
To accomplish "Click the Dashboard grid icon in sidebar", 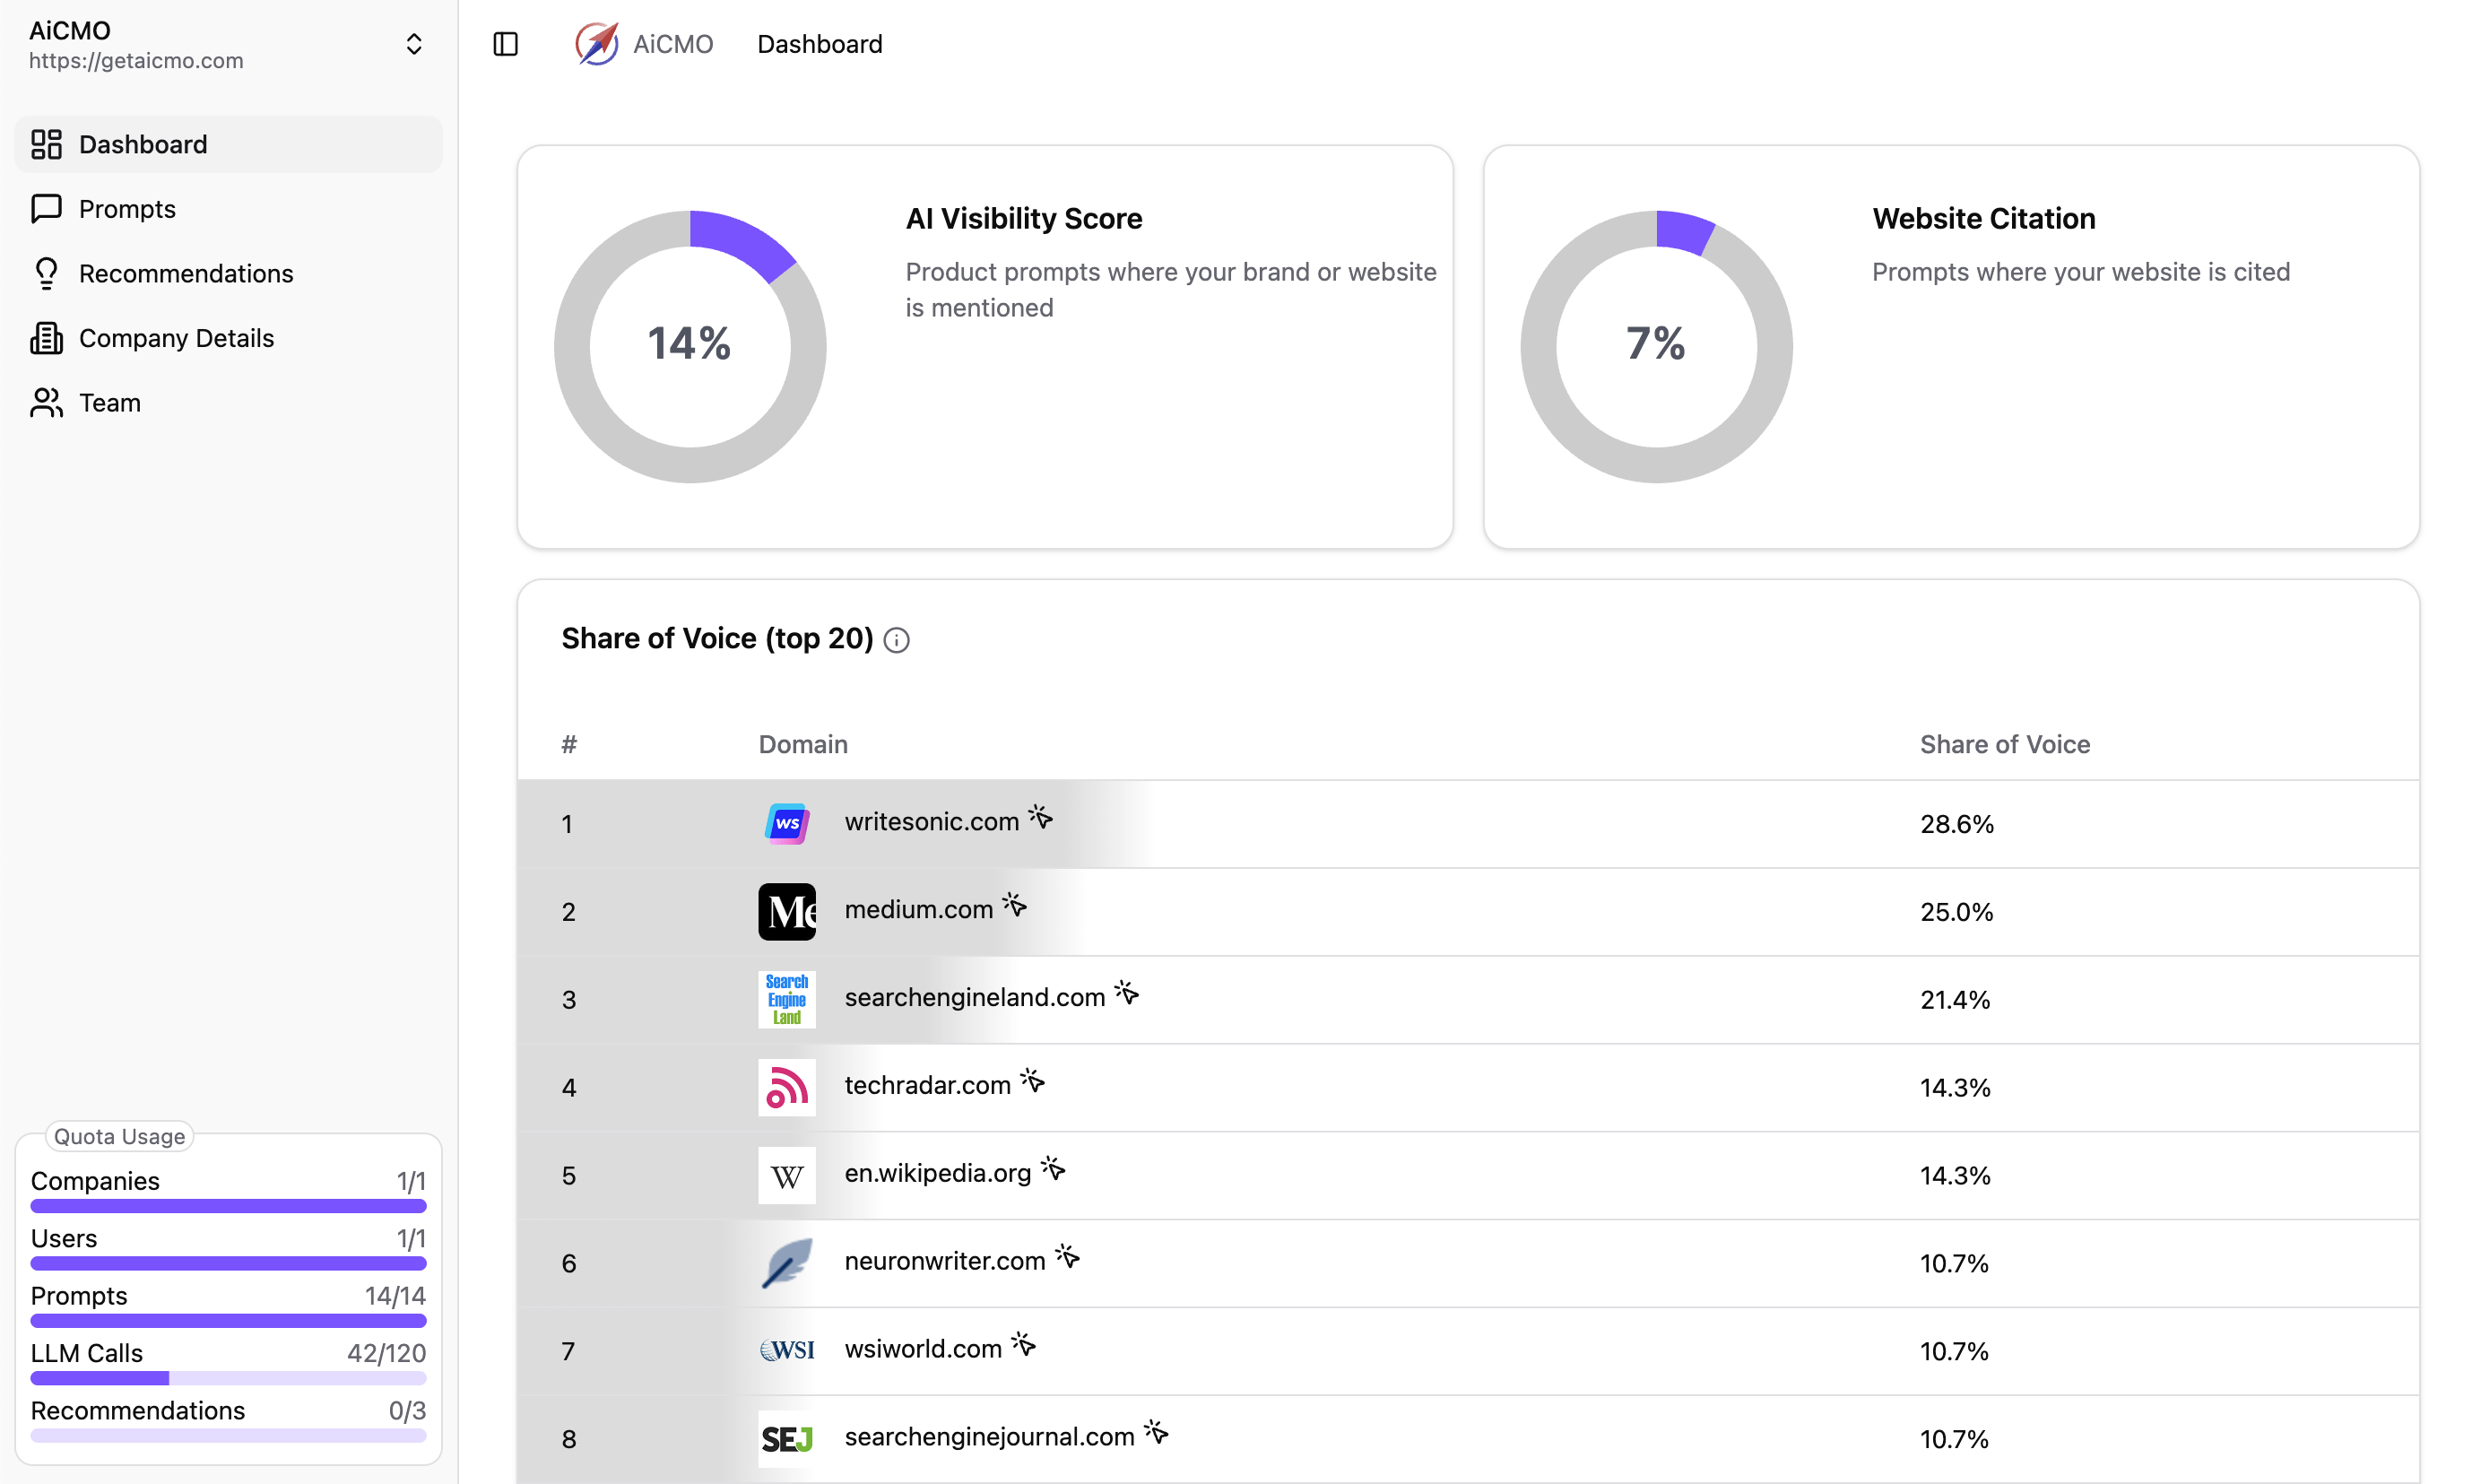I will [46, 144].
